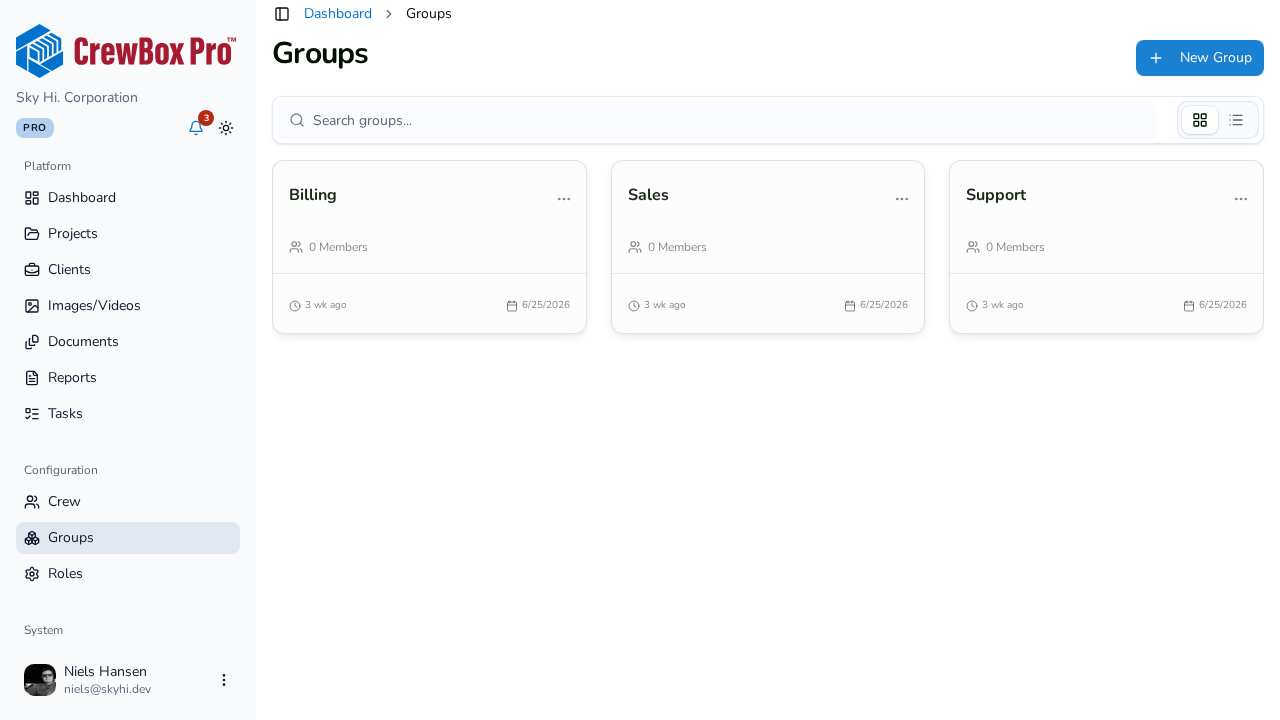Click Billing card 3 wk ago

click(326, 305)
